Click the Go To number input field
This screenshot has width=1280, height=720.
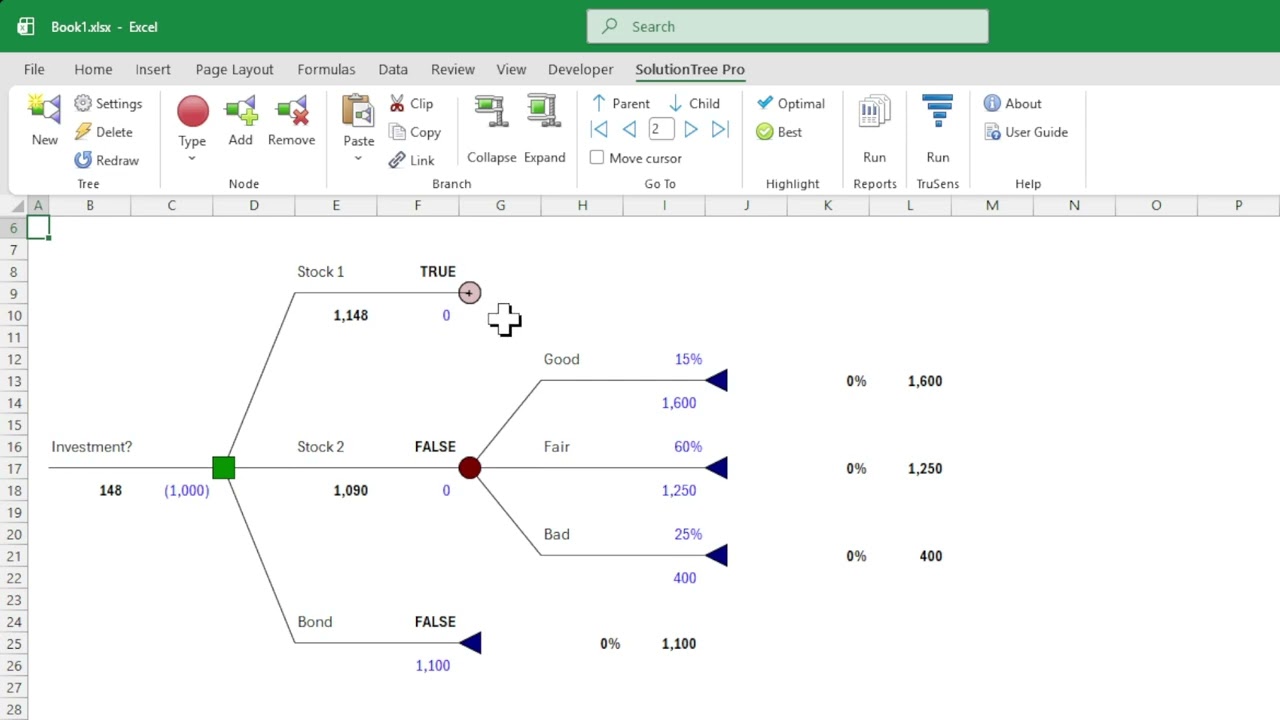[660, 129]
